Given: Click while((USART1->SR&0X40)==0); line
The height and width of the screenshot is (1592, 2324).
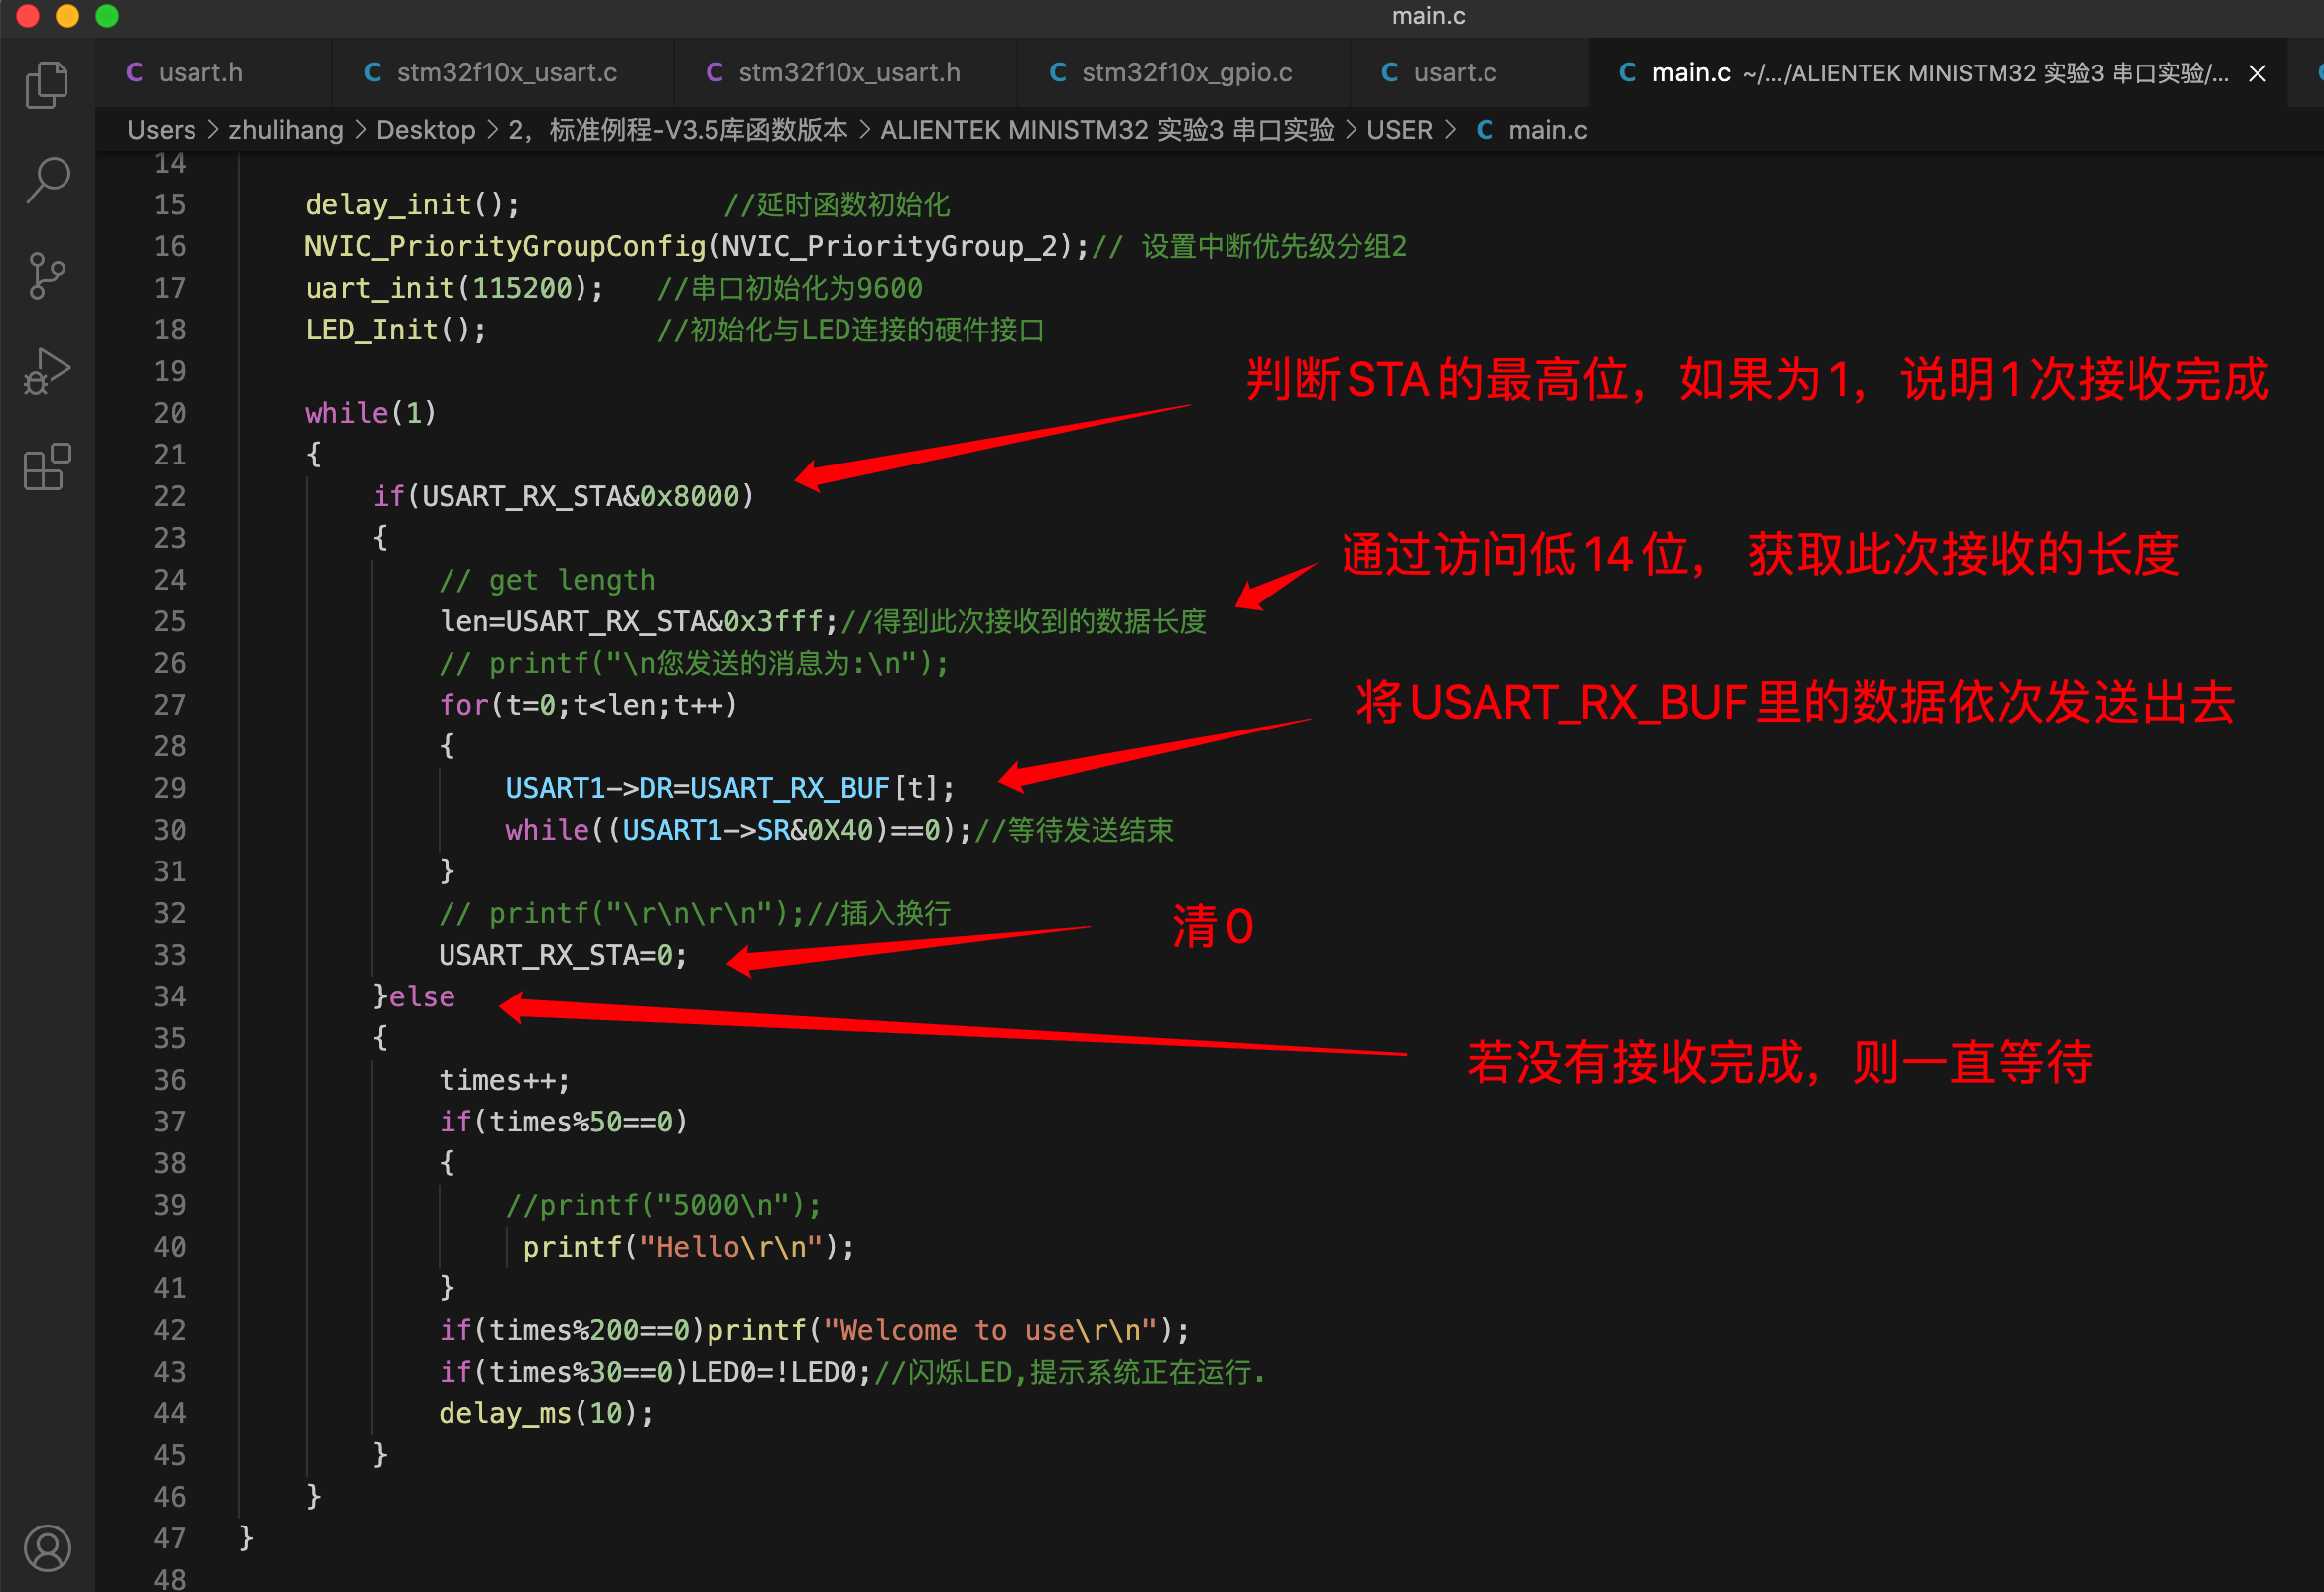Looking at the screenshot, I should tap(738, 830).
